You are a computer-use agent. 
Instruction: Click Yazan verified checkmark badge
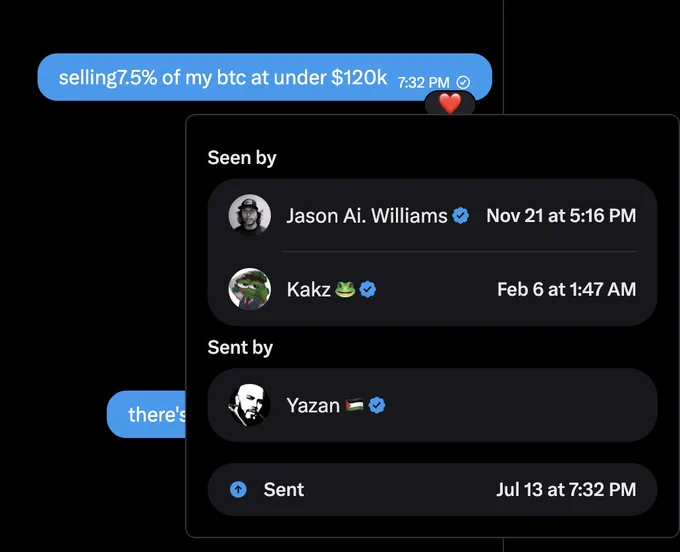pos(376,405)
